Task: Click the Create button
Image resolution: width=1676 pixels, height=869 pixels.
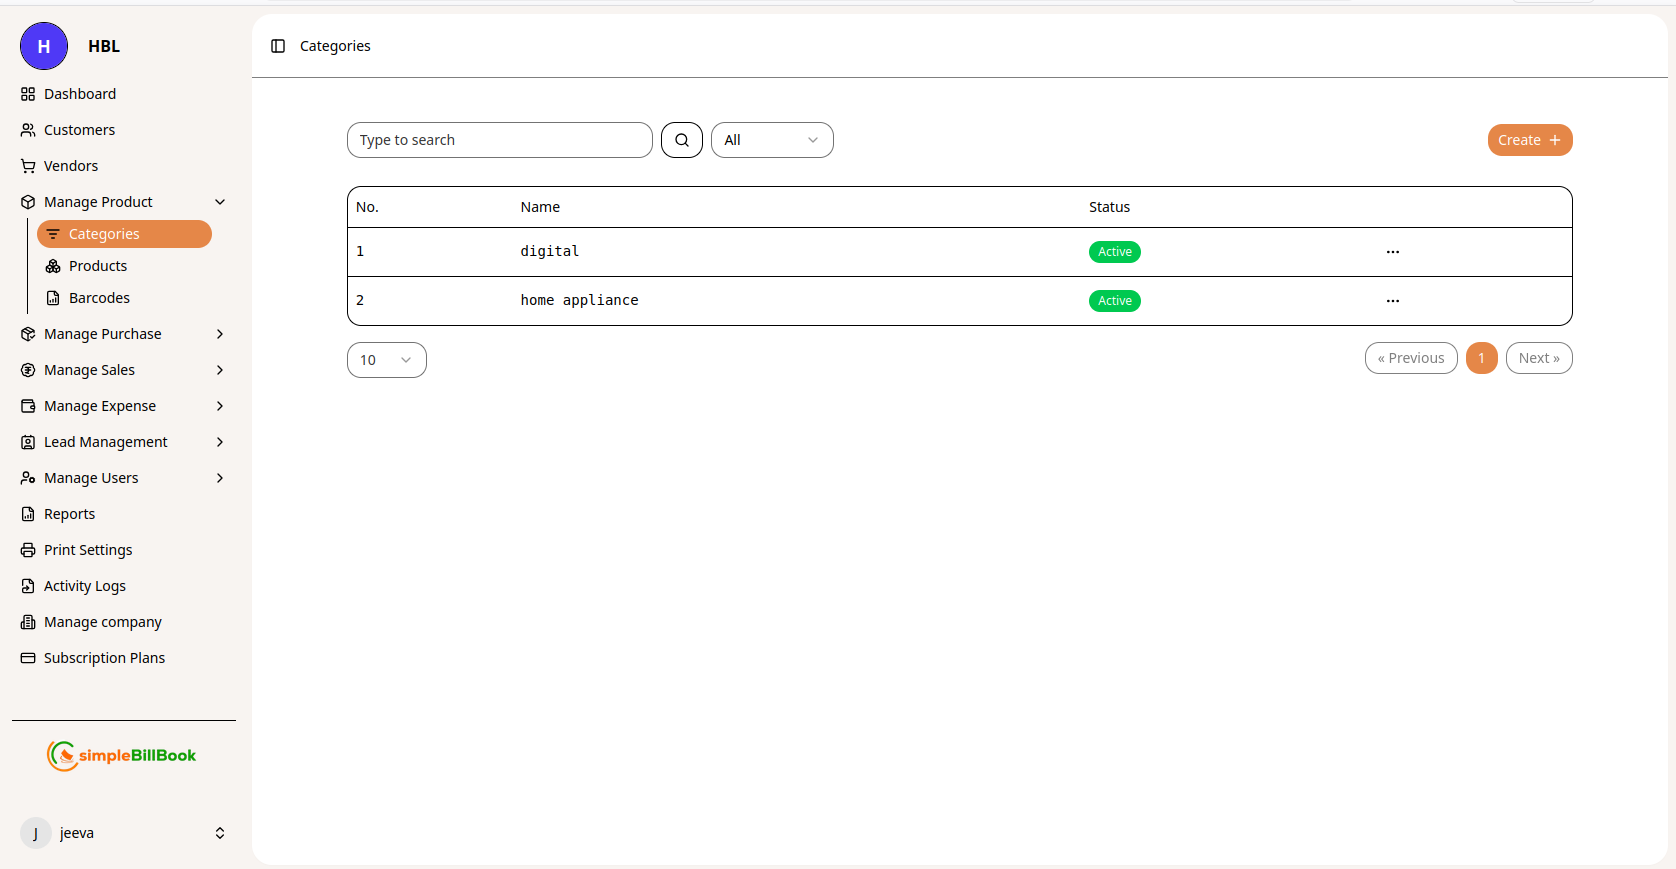Action: pyautogui.click(x=1529, y=140)
